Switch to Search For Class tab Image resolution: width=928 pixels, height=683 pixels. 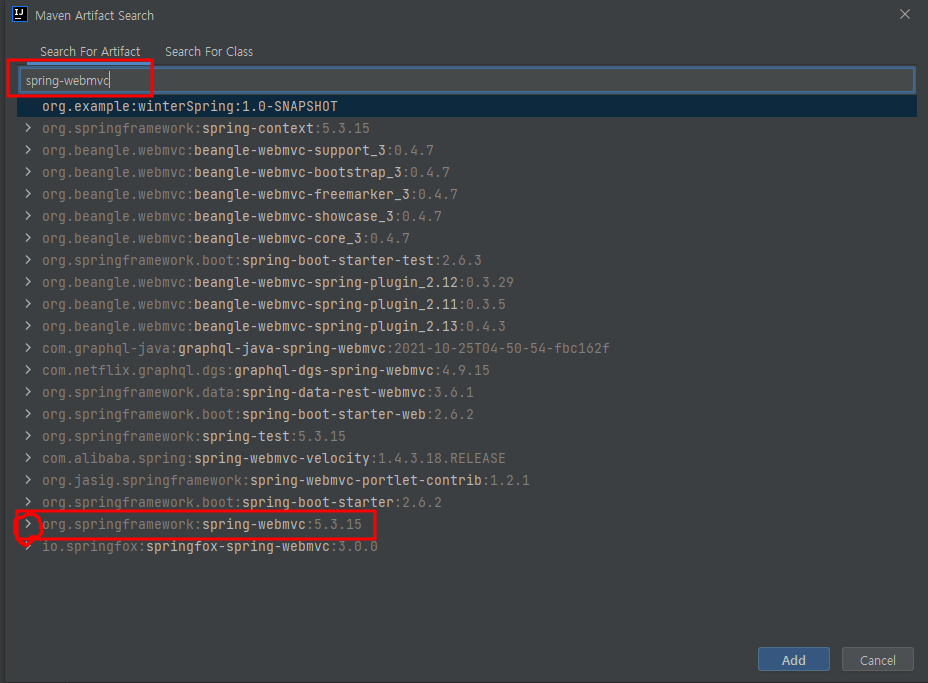pyautogui.click(x=209, y=51)
